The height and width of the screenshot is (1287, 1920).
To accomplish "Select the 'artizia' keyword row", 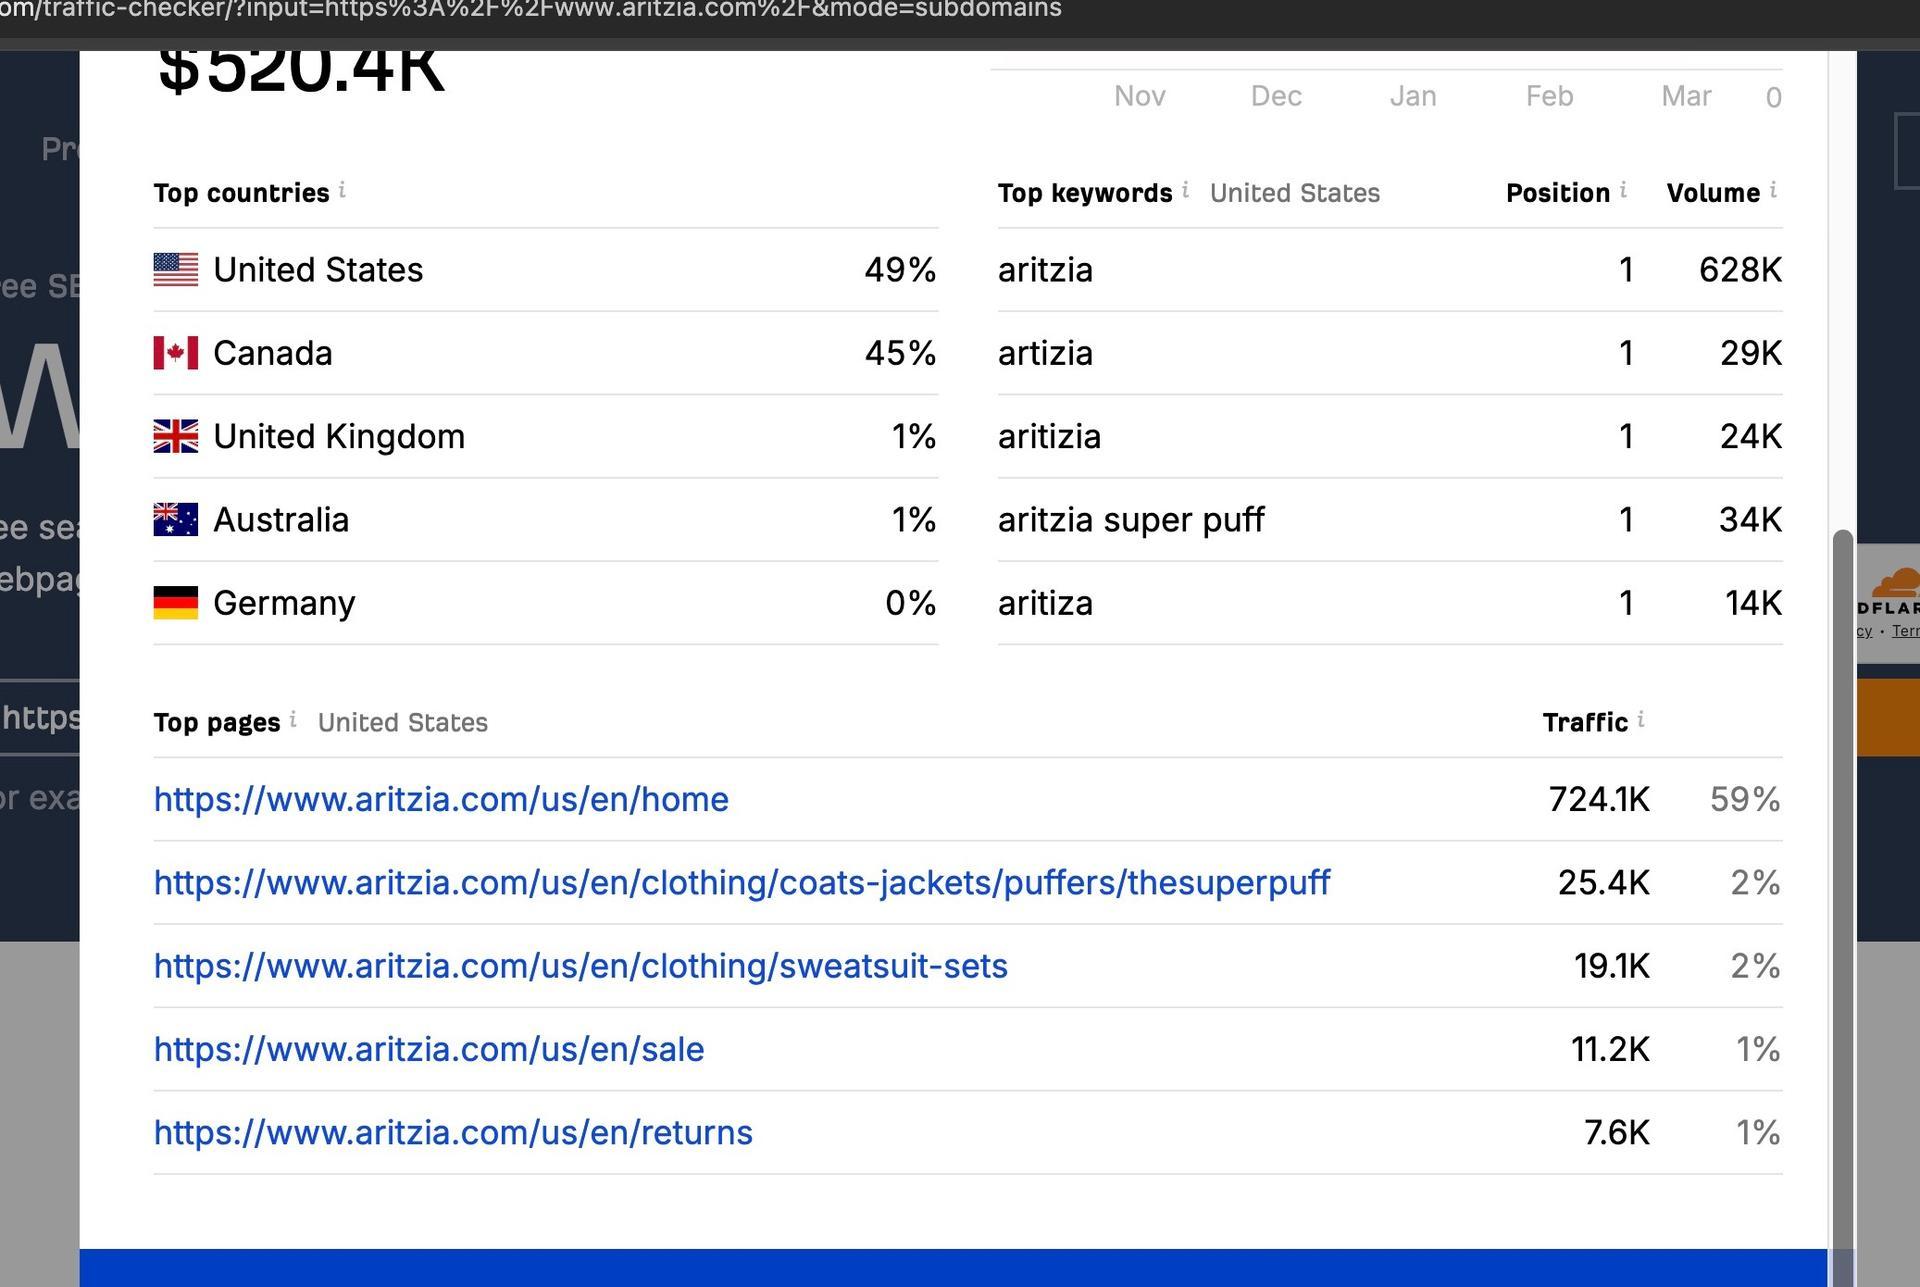I will 1390,353.
